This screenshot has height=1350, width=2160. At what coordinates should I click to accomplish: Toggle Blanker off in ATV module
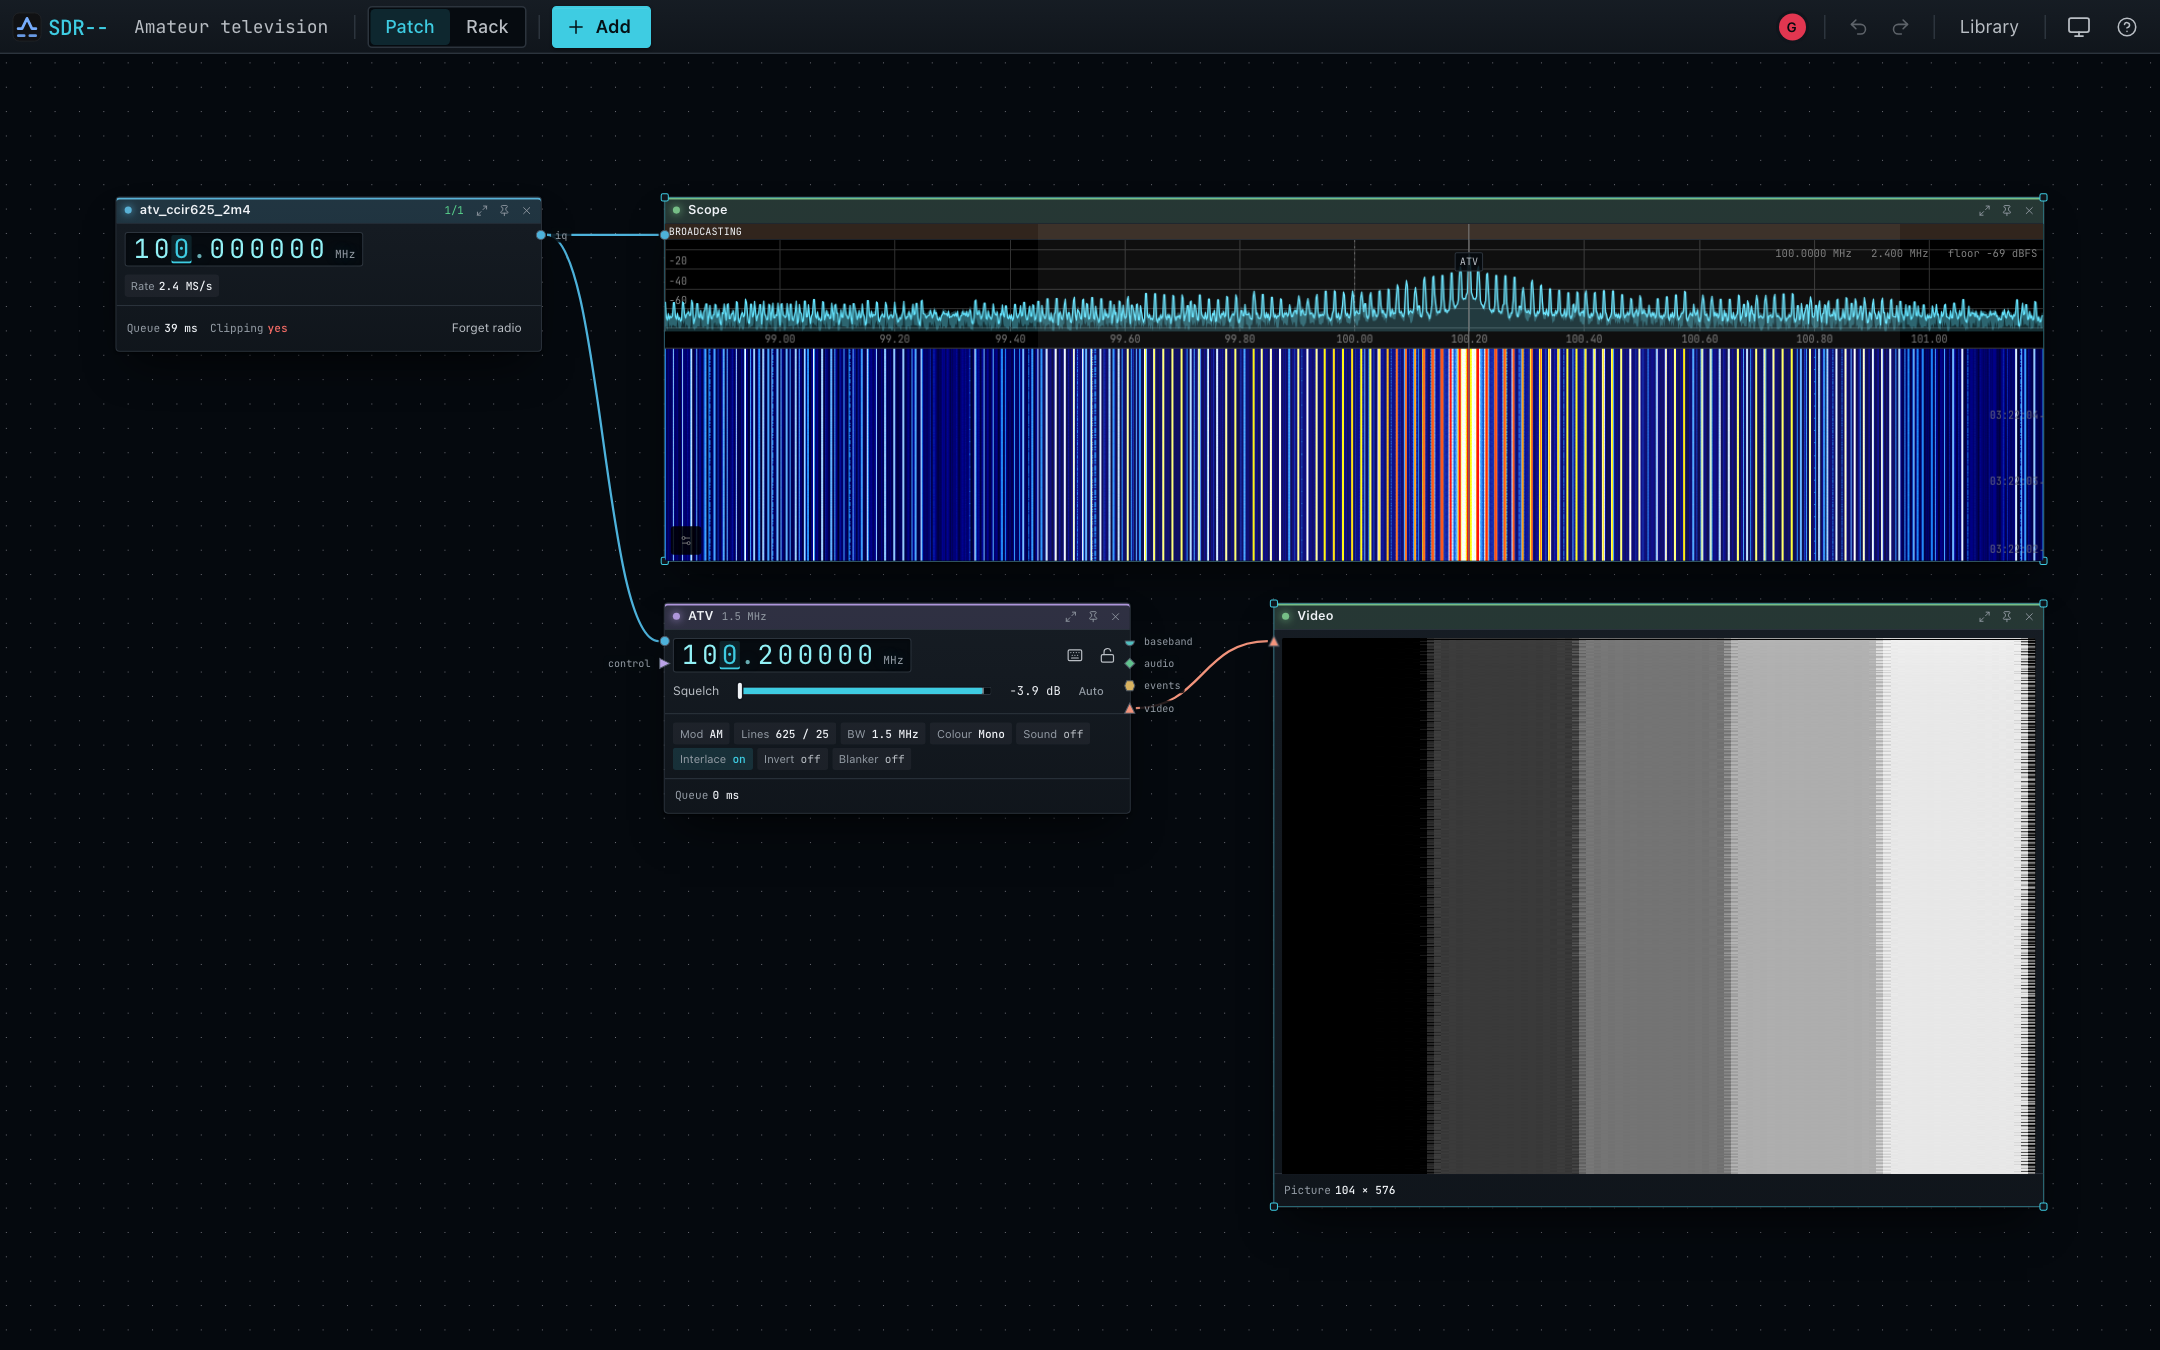871,760
